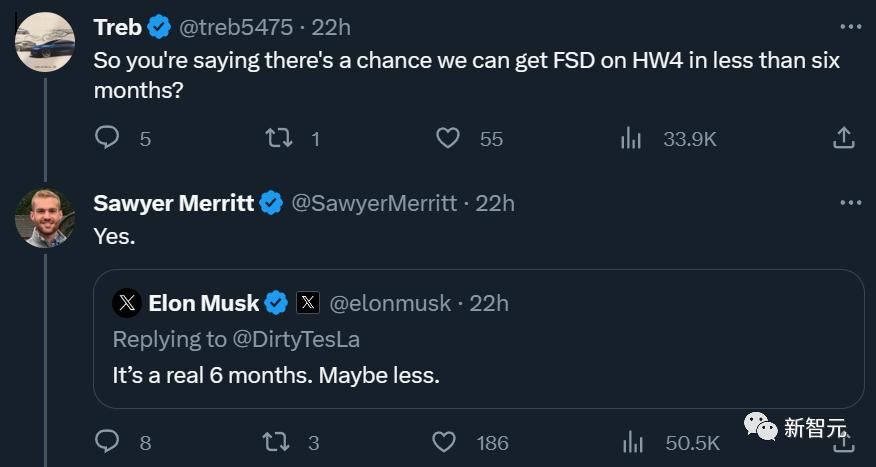Repost Treb's tweet

click(x=278, y=138)
